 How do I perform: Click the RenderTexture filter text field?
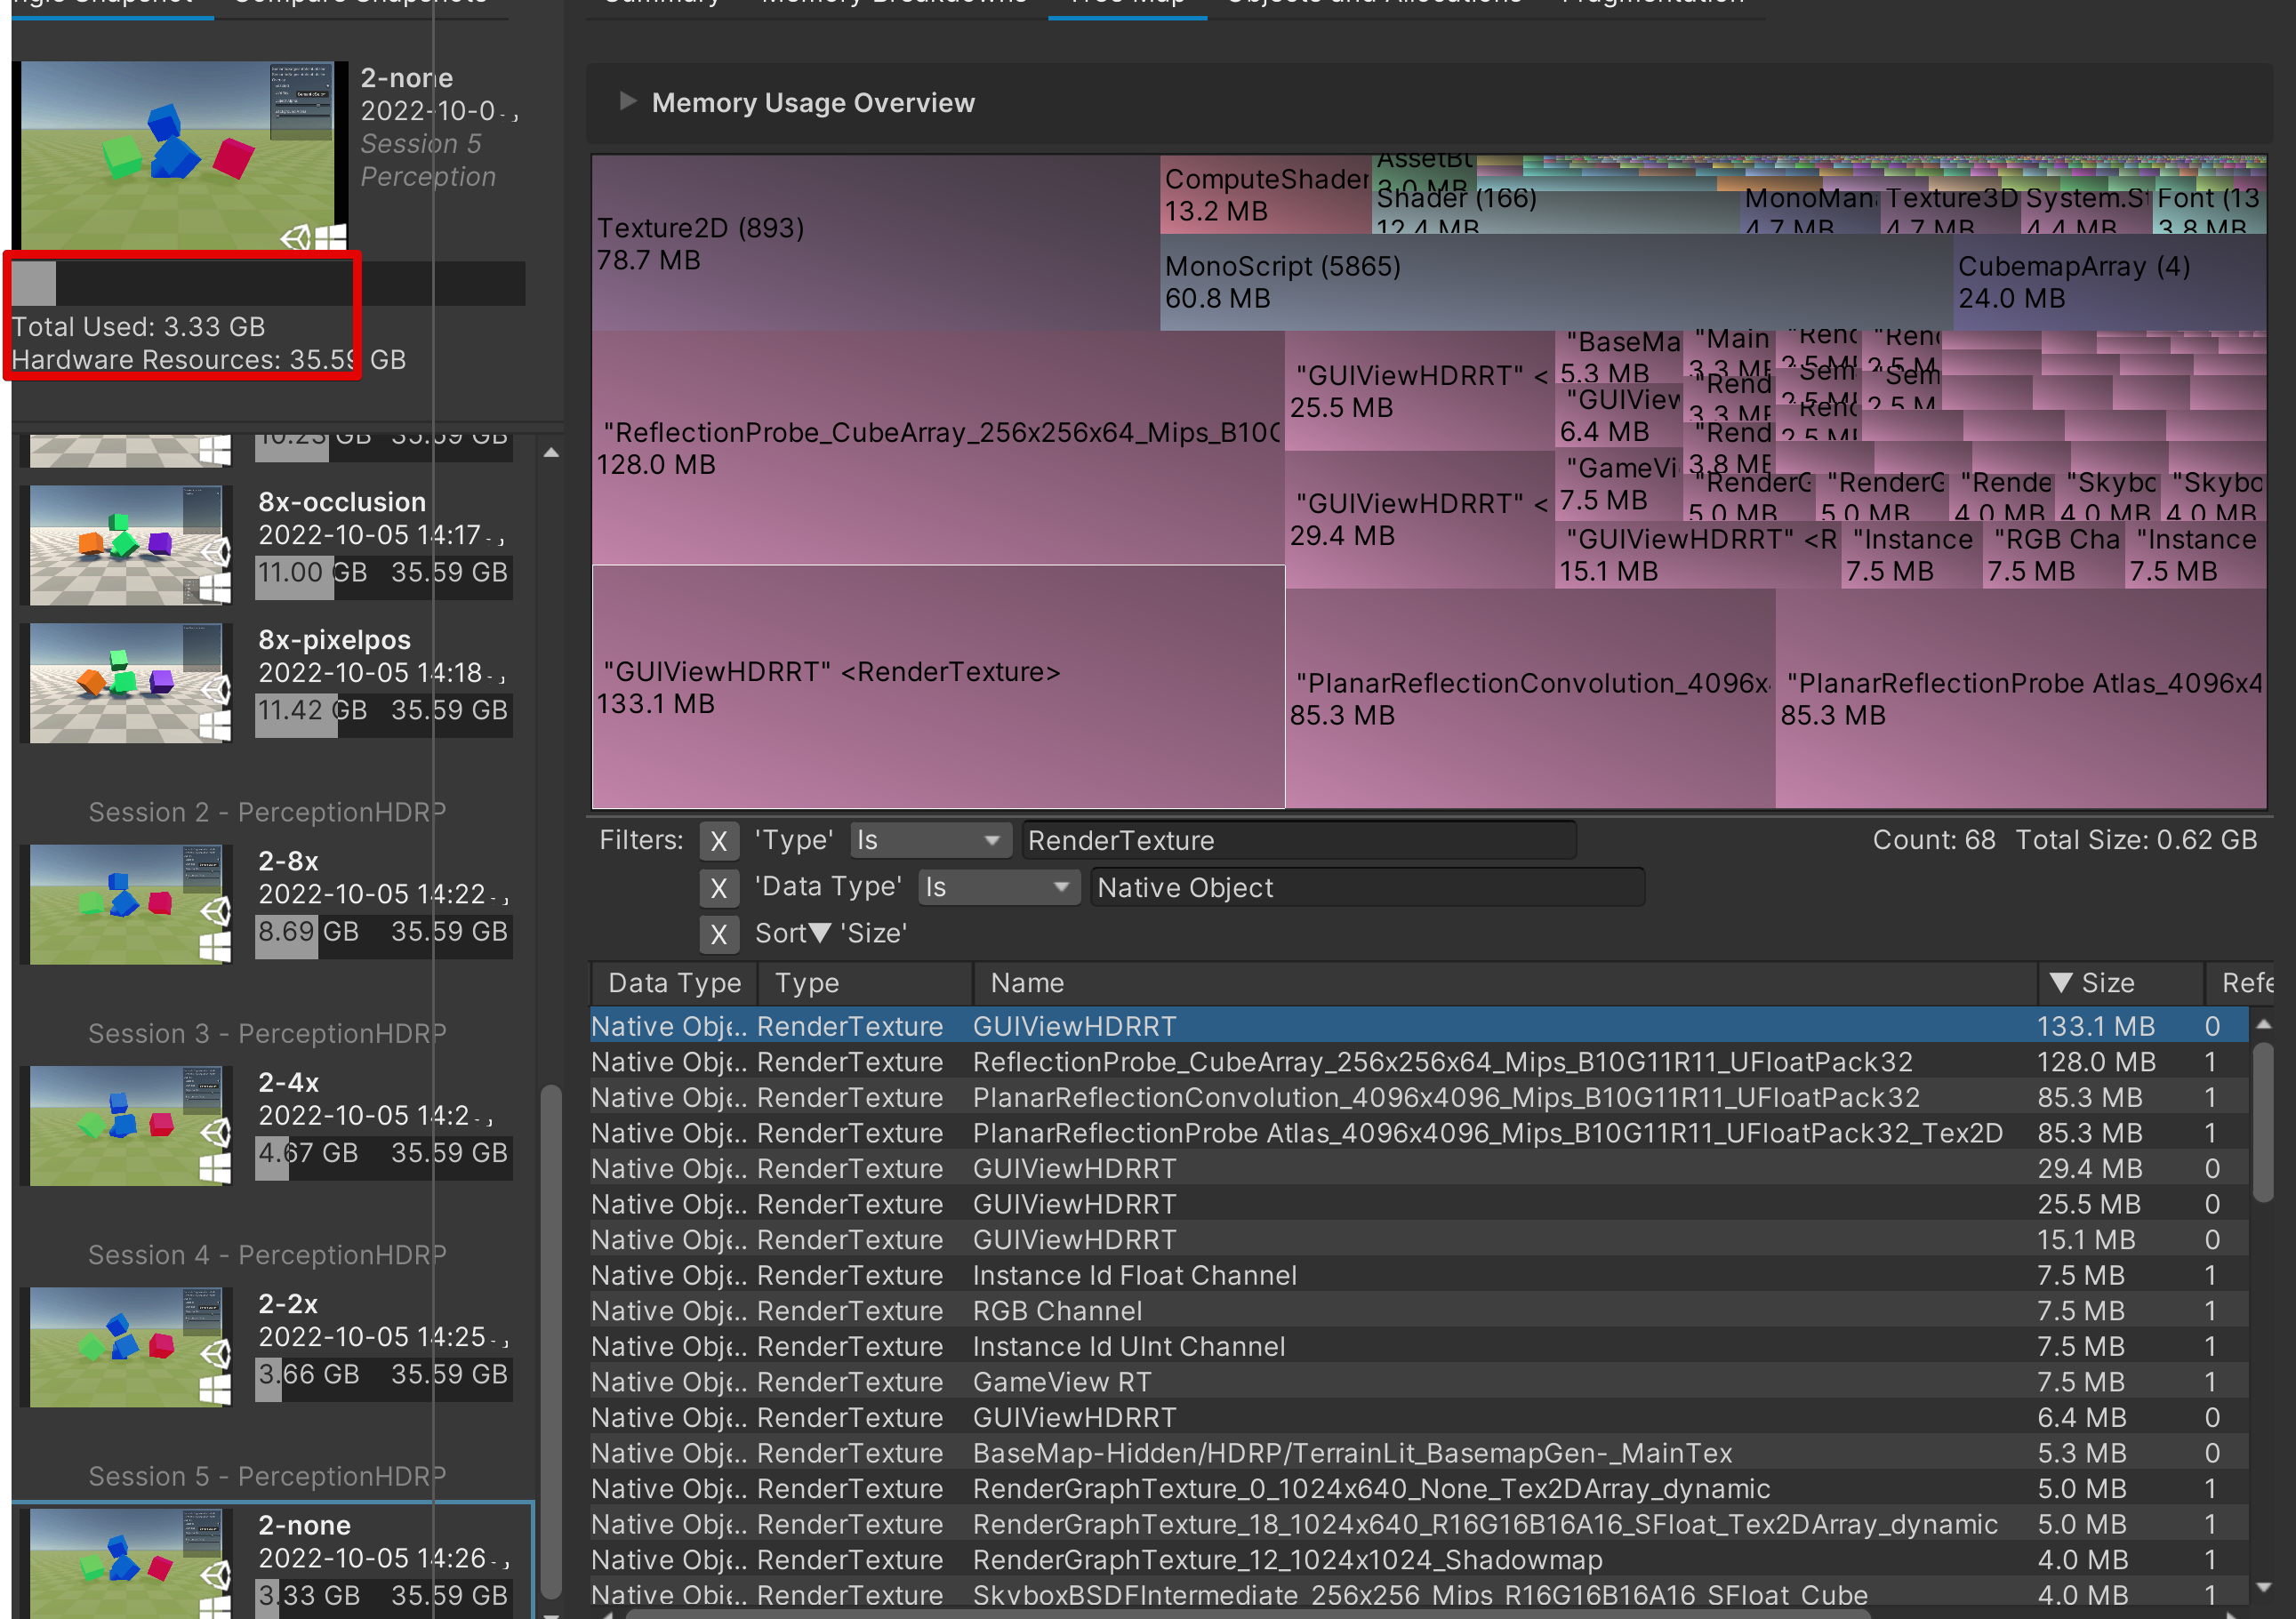coord(1298,841)
